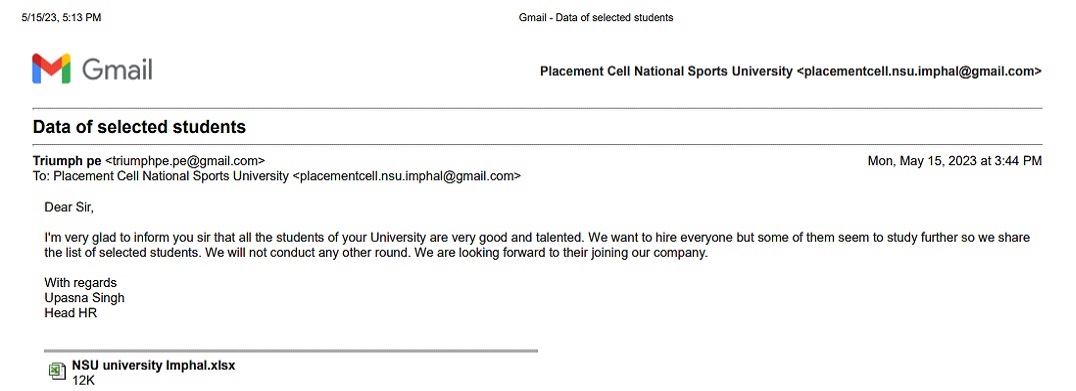Click the page title Gmail - Data of selected students
The height and width of the screenshot is (391, 1076).
(596, 18)
